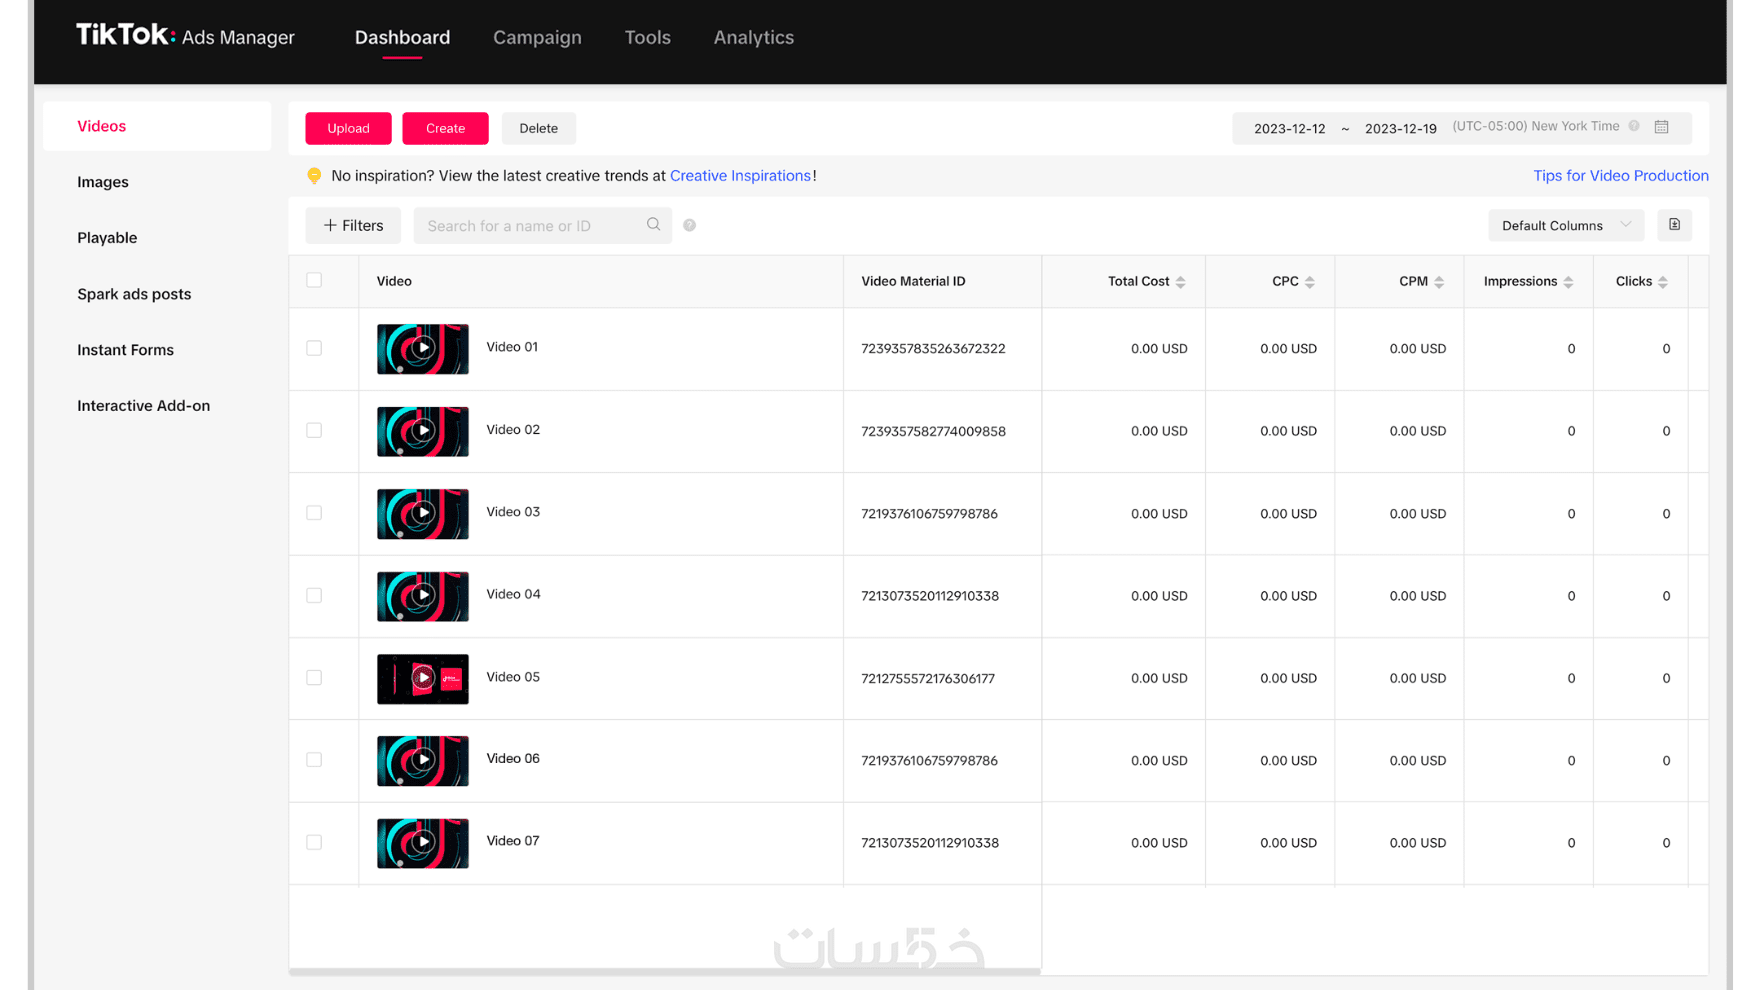The image size is (1760, 990).
Task: Click the Video Material ID column header
Action: tap(913, 281)
